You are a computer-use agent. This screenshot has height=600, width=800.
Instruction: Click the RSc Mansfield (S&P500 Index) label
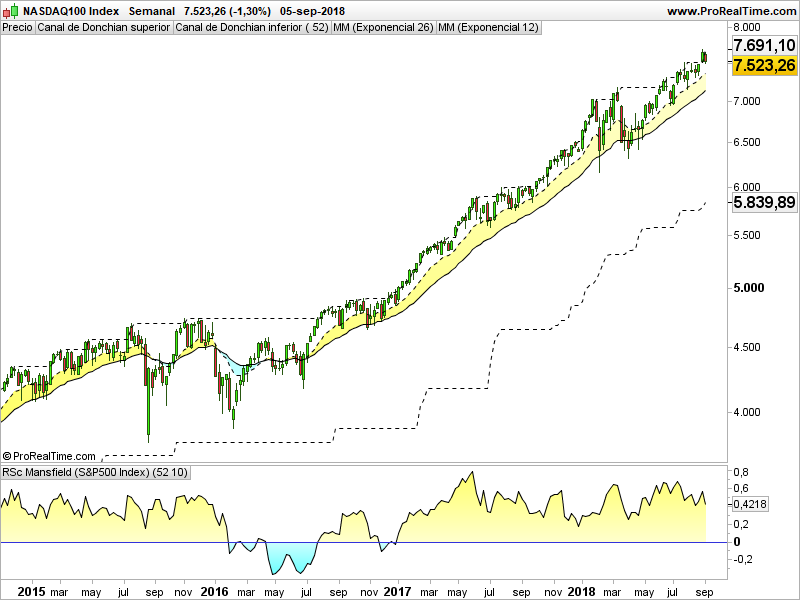[96, 472]
